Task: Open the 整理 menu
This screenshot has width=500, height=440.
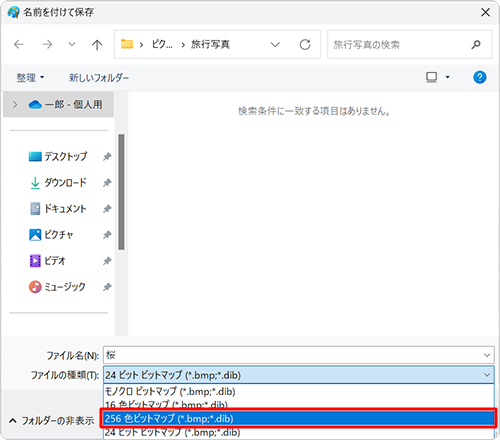Action: pos(30,78)
